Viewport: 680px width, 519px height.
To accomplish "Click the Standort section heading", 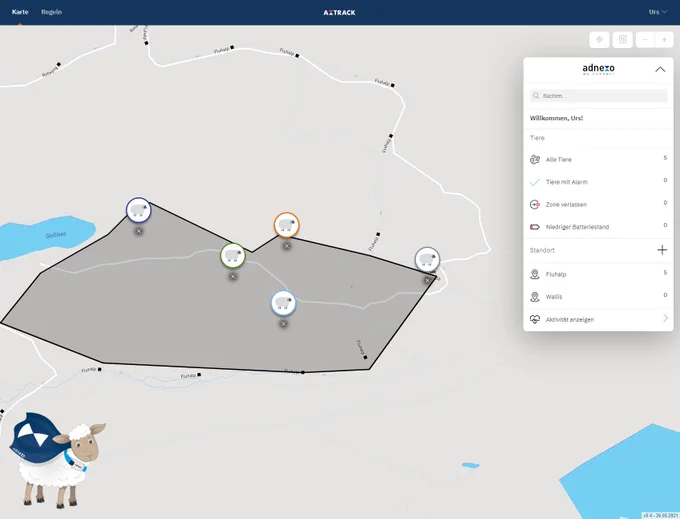I will point(542,250).
